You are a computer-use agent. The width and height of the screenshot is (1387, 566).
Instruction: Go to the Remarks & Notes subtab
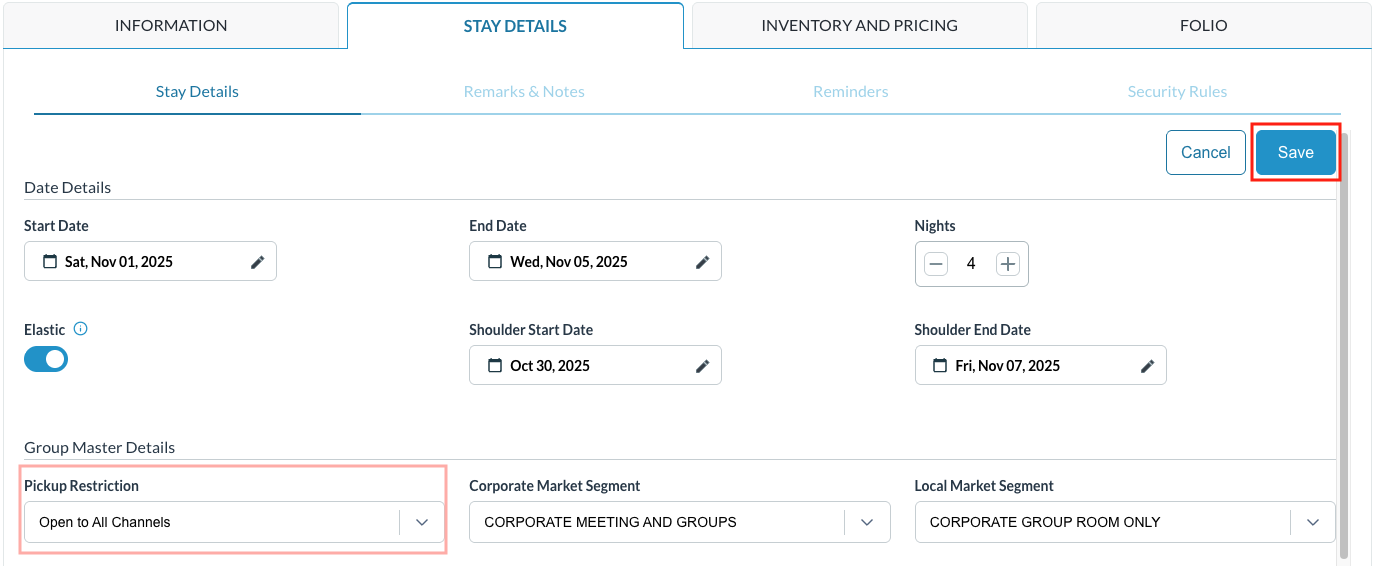[524, 92]
